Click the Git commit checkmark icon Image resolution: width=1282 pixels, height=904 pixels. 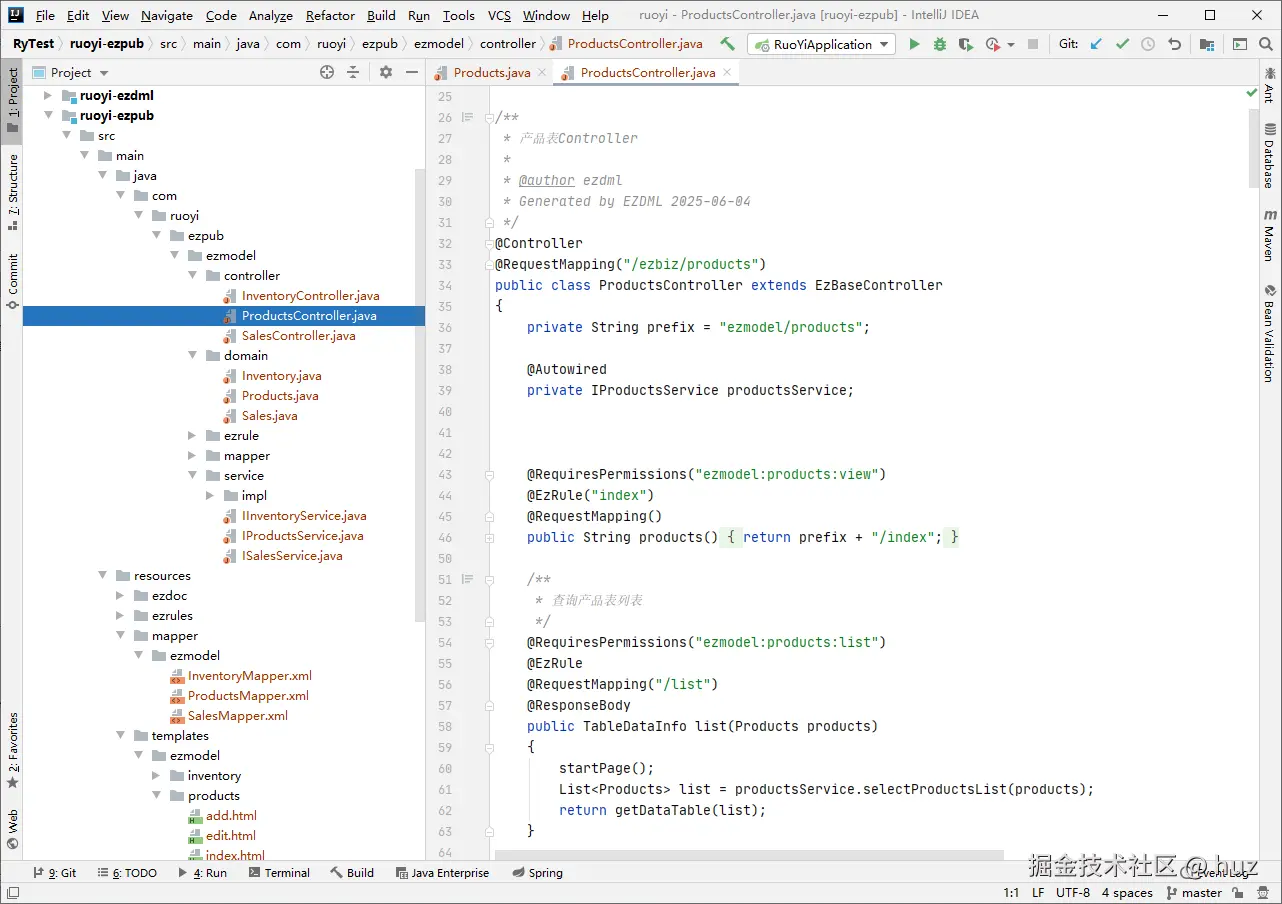click(1122, 44)
